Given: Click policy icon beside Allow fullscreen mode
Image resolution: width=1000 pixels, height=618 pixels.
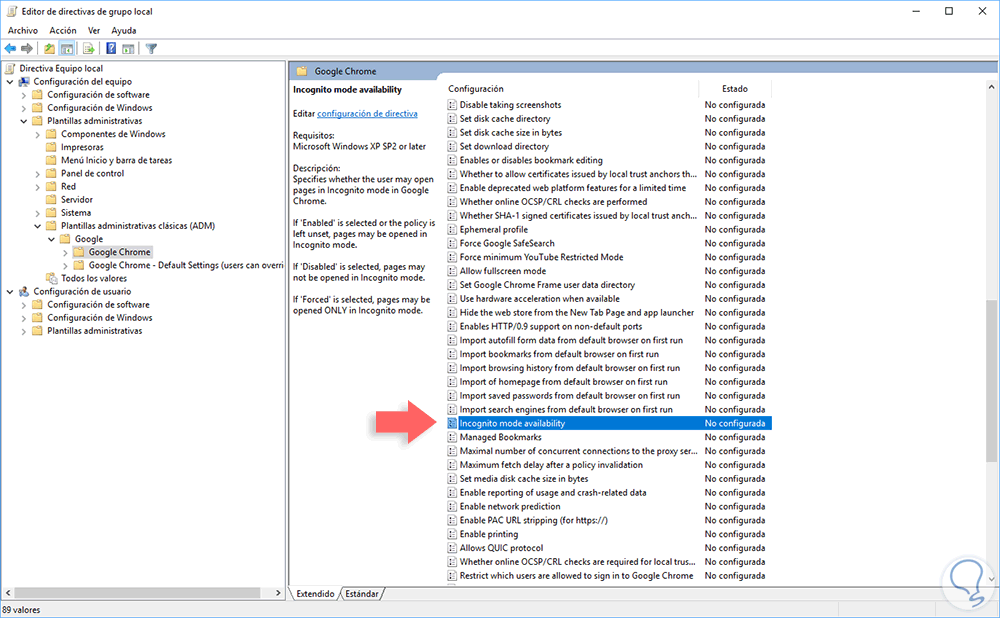Looking at the screenshot, I should click(452, 271).
